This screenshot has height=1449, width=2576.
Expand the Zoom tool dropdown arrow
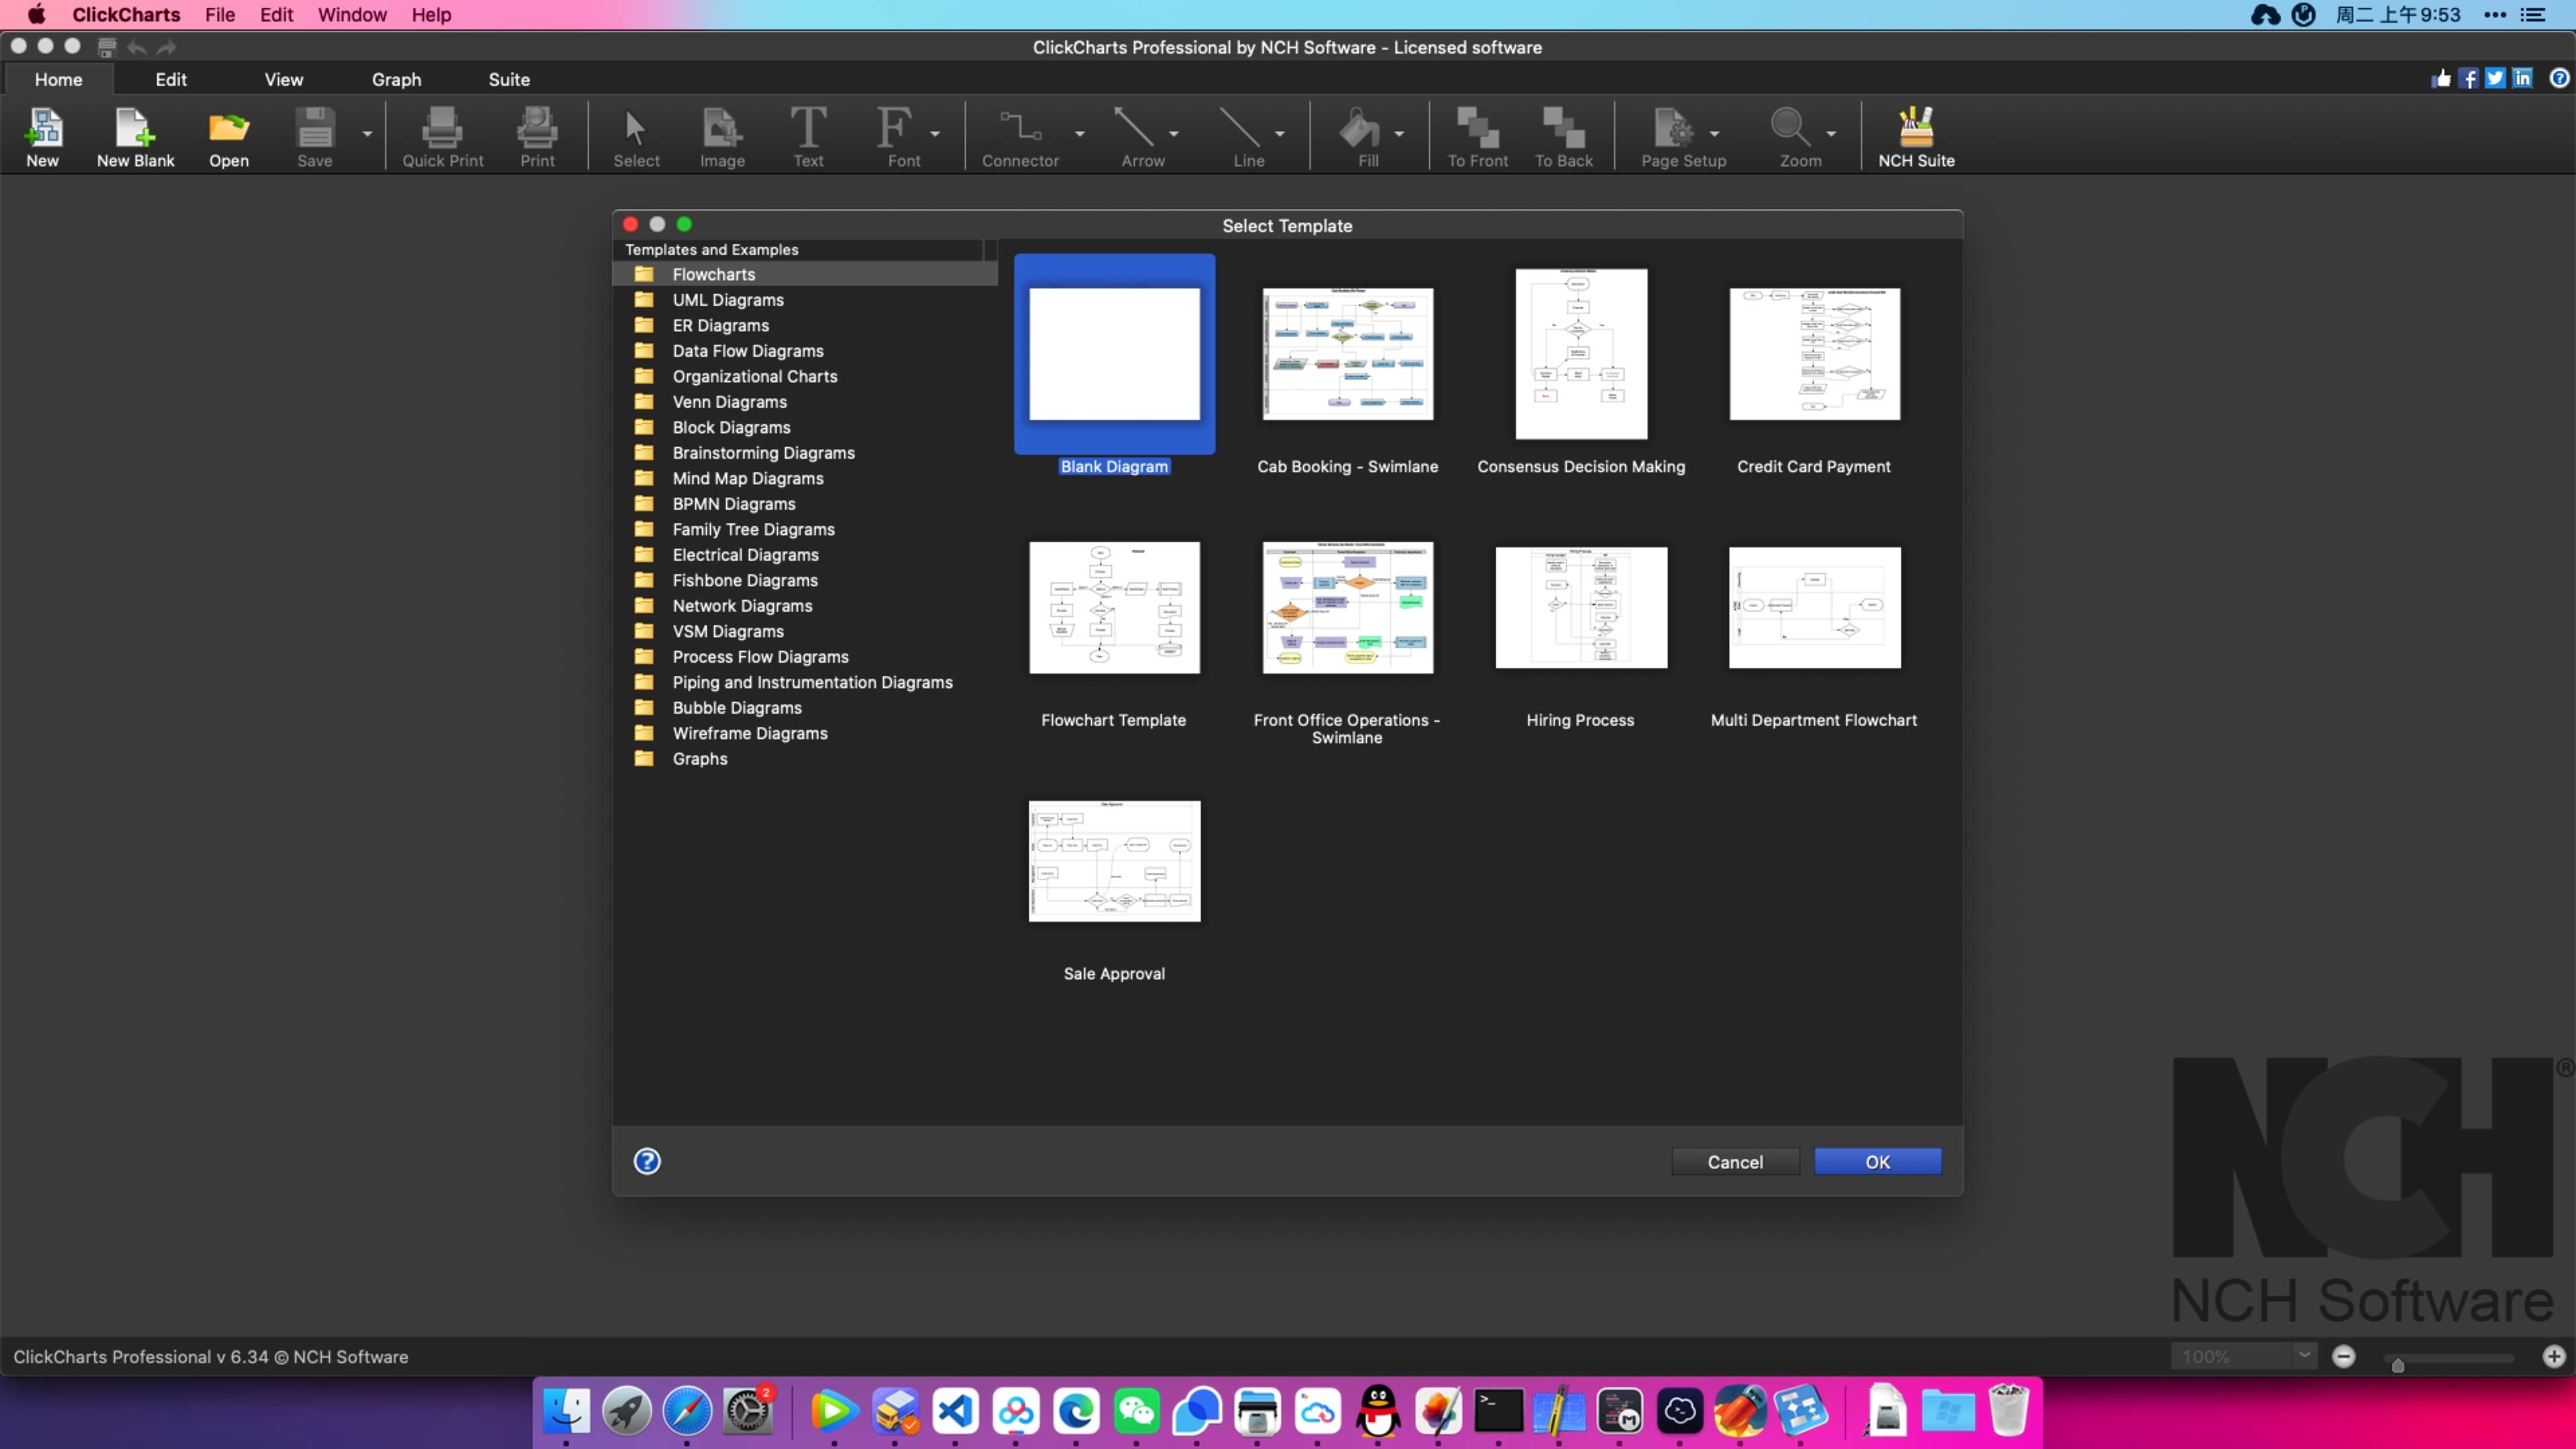tap(1831, 133)
